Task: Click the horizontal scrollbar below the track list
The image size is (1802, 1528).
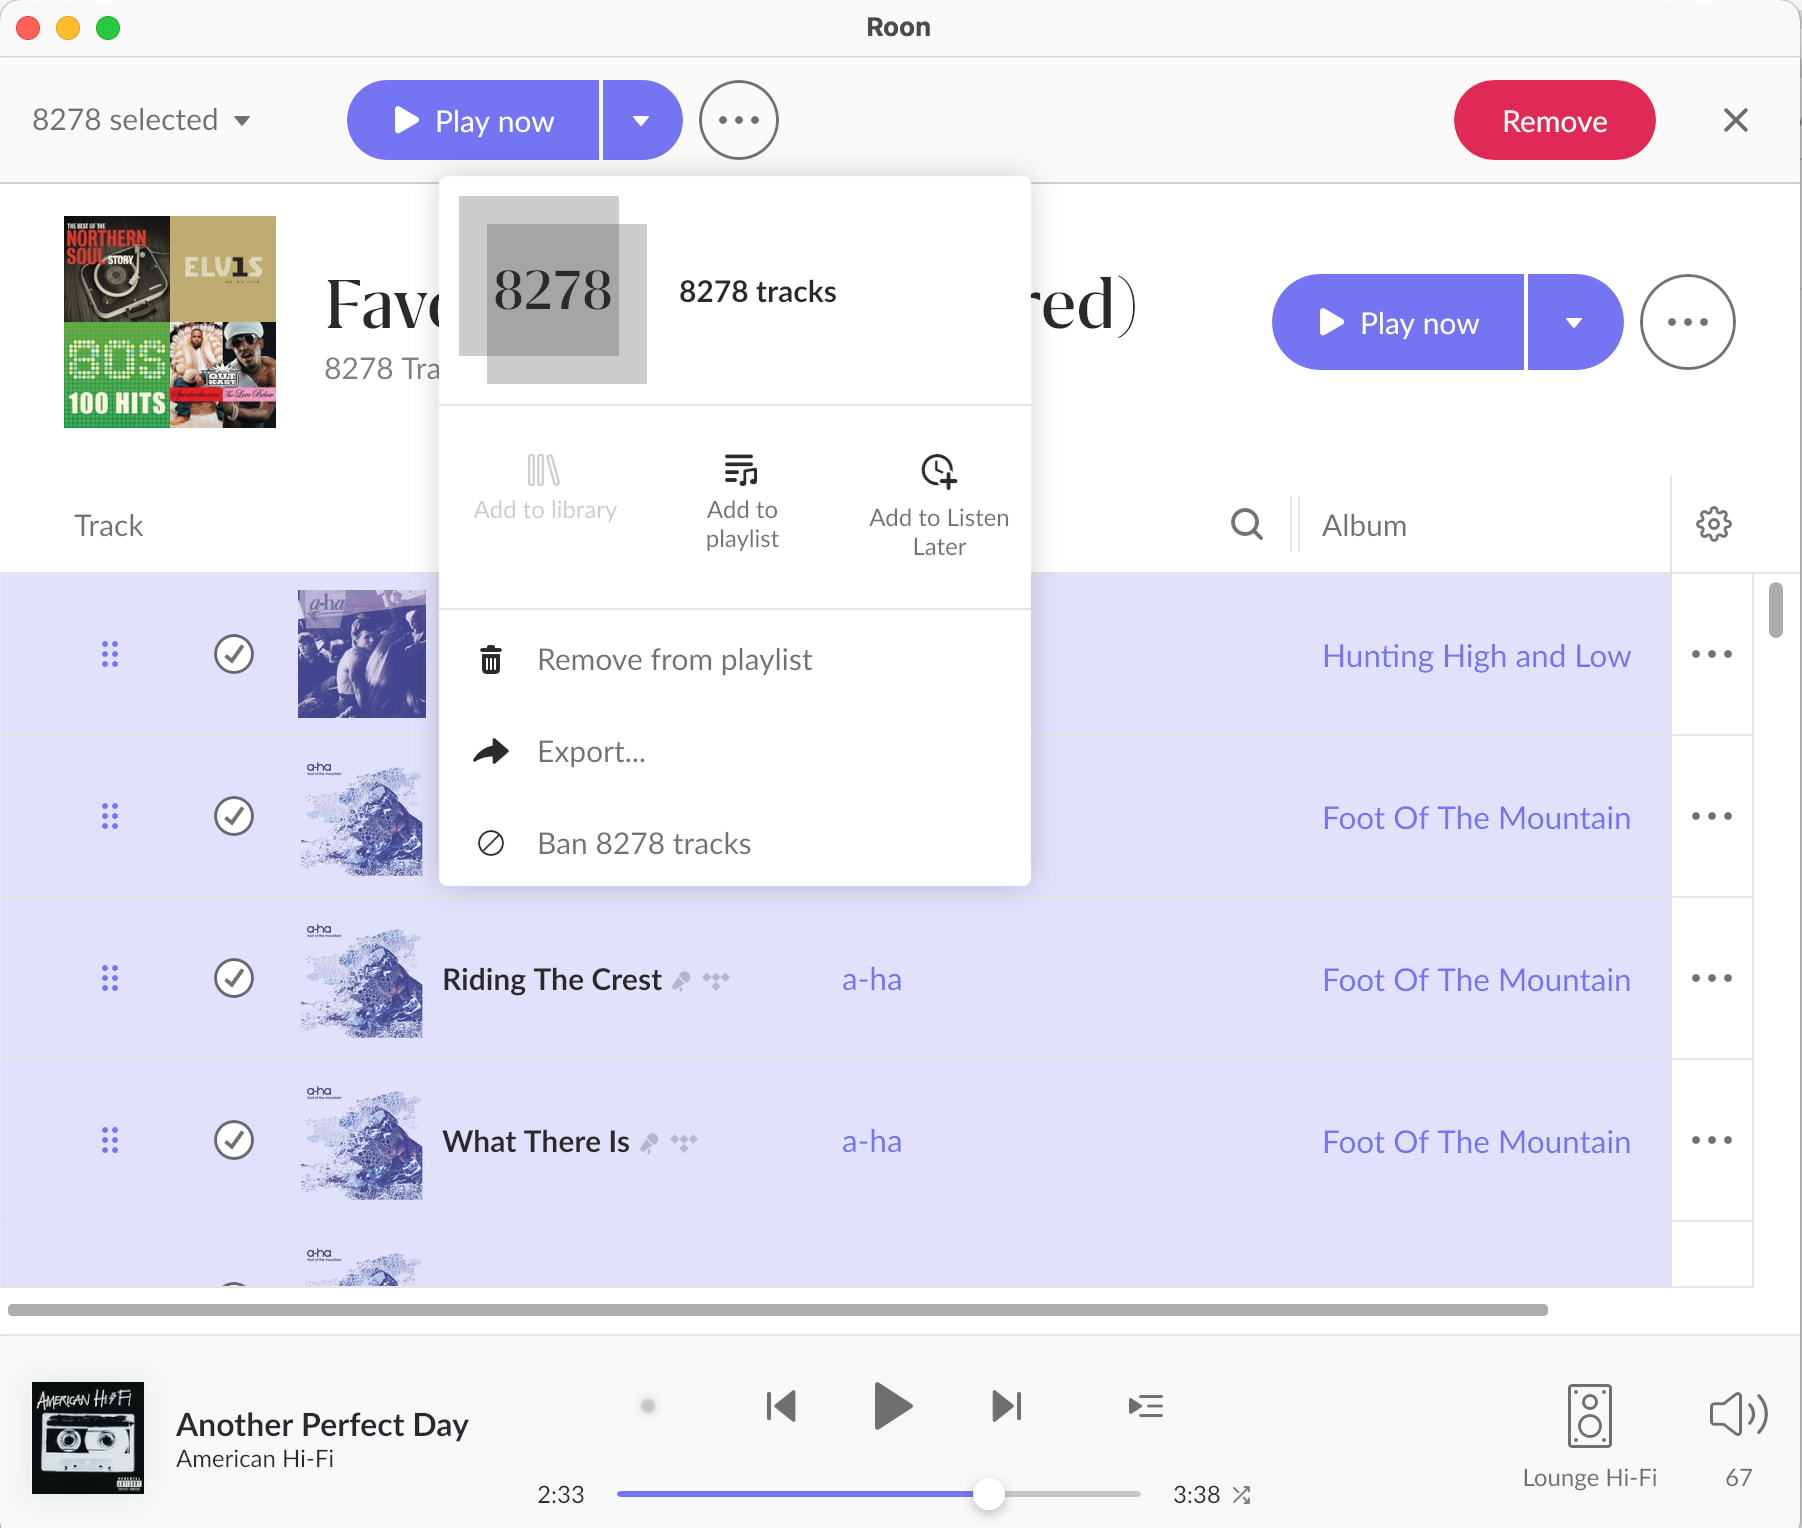Action: point(778,1310)
